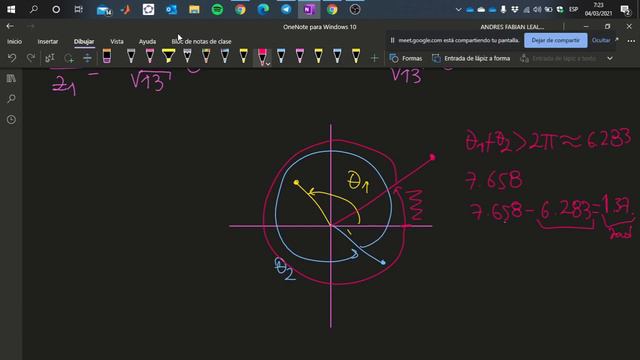Open the red pen's options dropdown
This screenshot has width=640, height=360.
(x=268, y=64)
